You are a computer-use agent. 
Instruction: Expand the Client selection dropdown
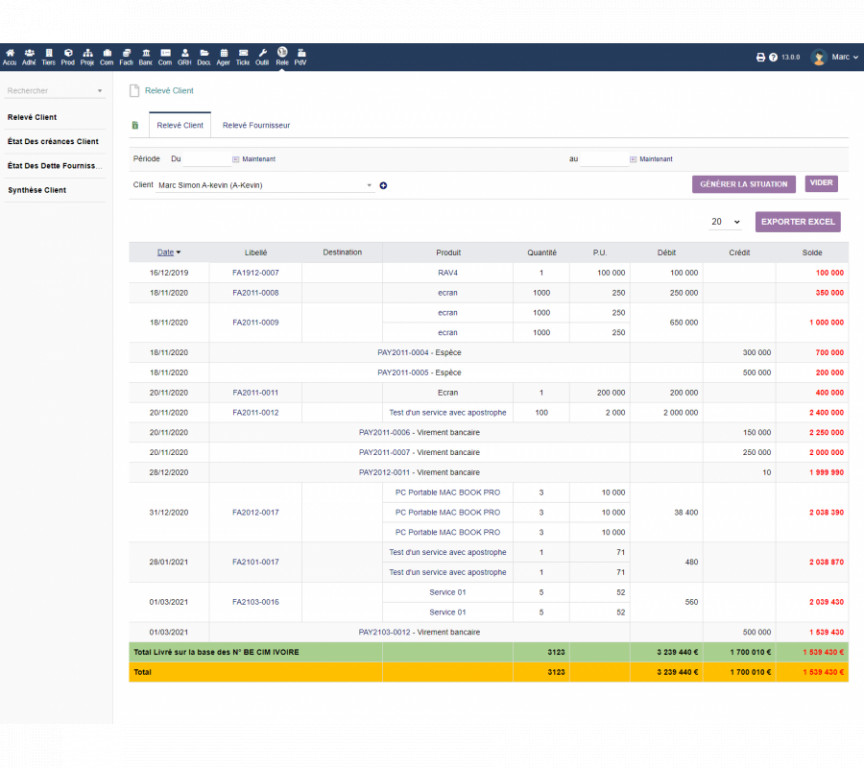[x=369, y=185]
